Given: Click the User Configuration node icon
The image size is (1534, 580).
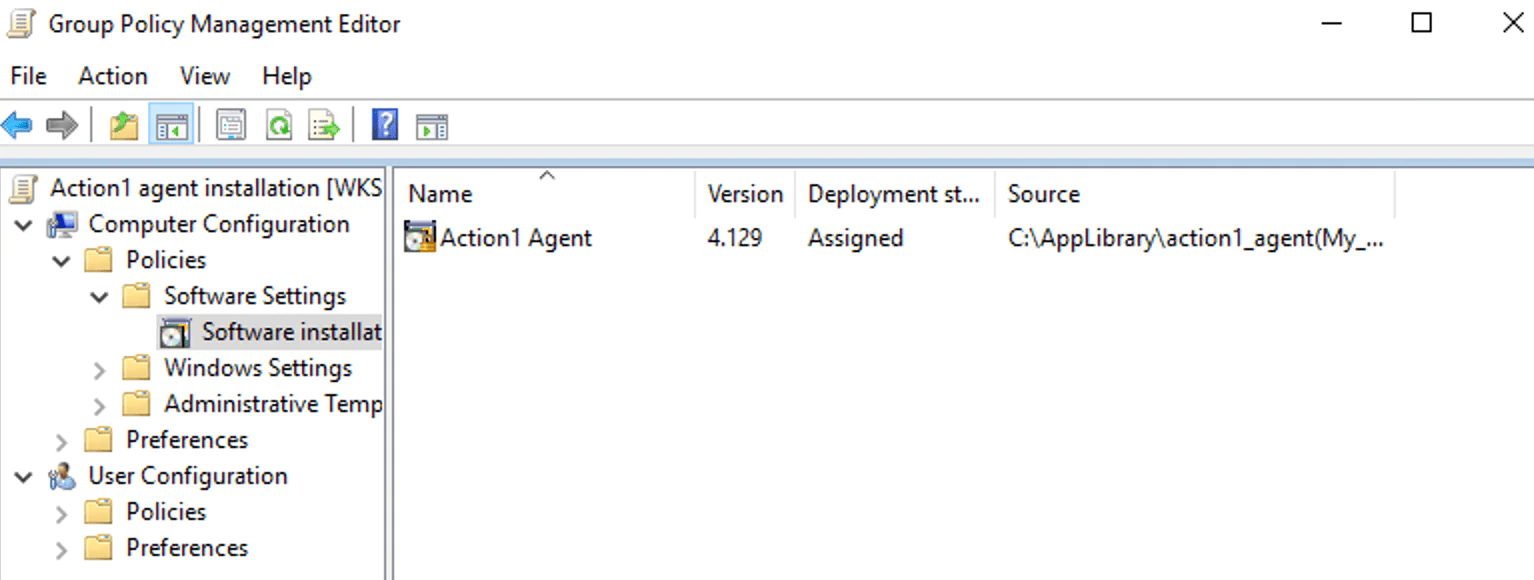Looking at the screenshot, I should pos(63,477).
